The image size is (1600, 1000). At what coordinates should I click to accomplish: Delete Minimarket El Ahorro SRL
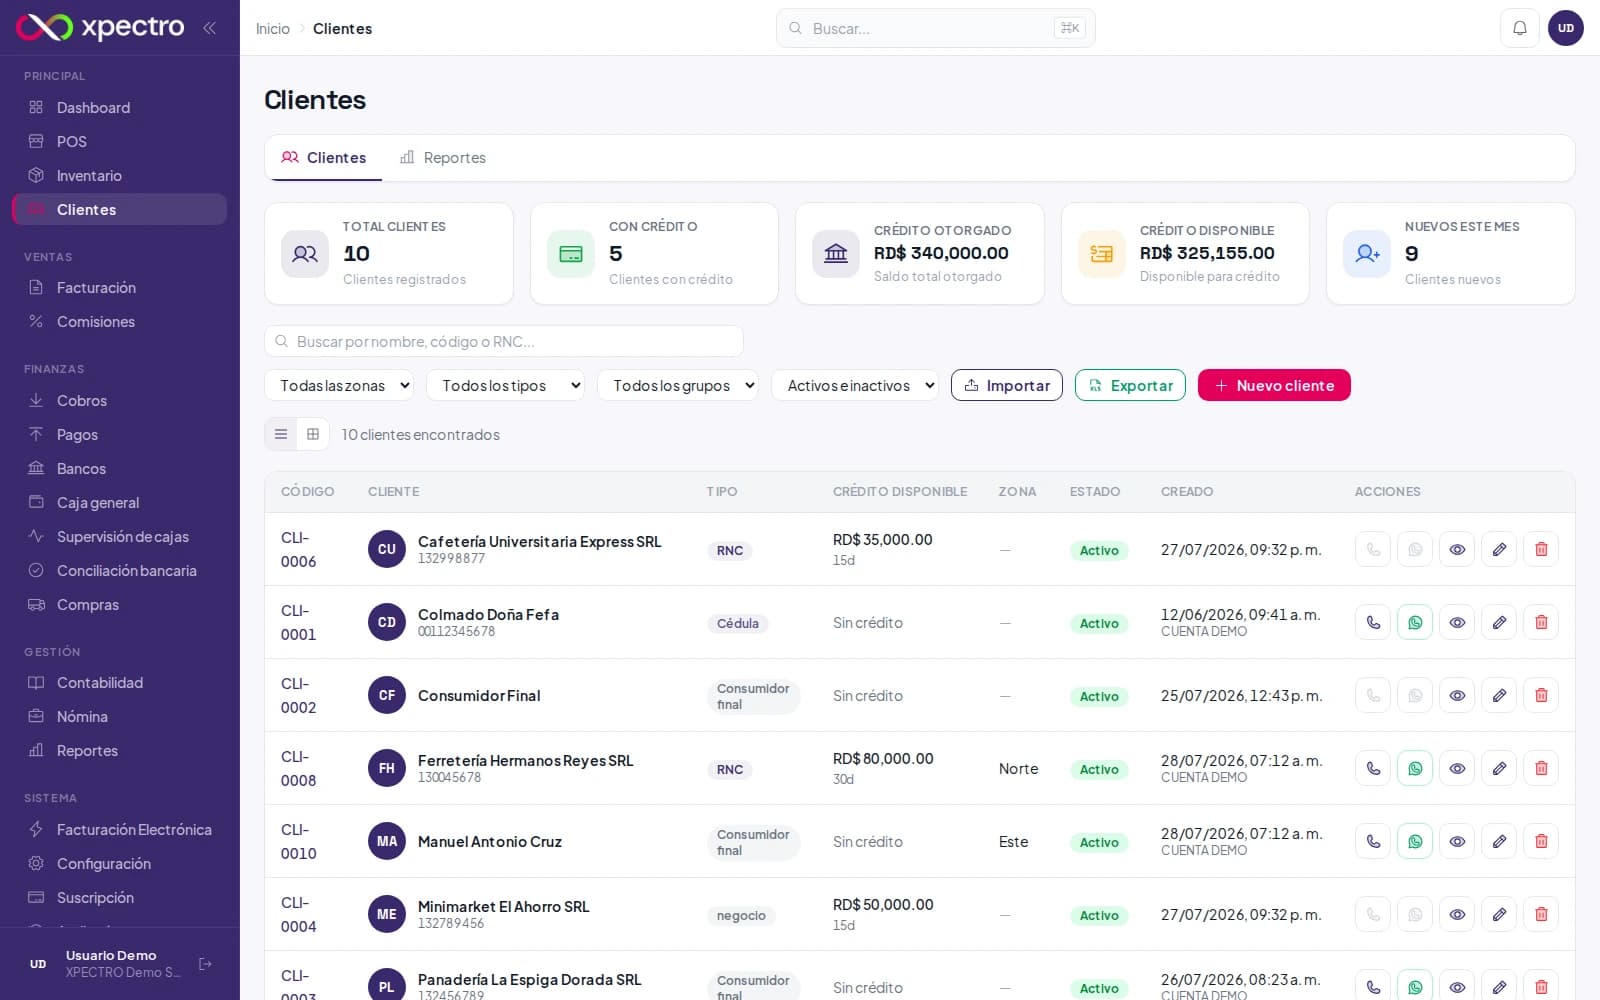click(x=1541, y=914)
